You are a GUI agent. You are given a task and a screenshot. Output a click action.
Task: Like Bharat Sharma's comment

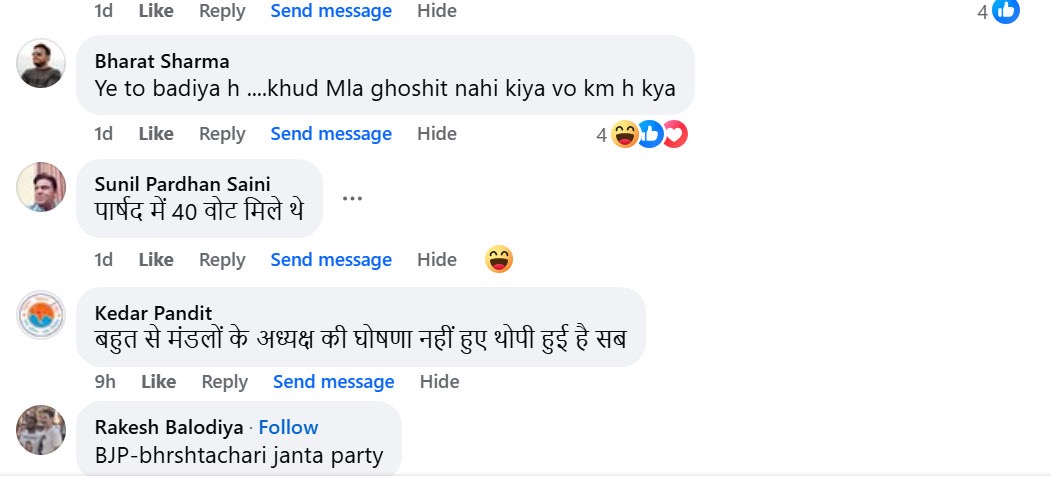(156, 134)
